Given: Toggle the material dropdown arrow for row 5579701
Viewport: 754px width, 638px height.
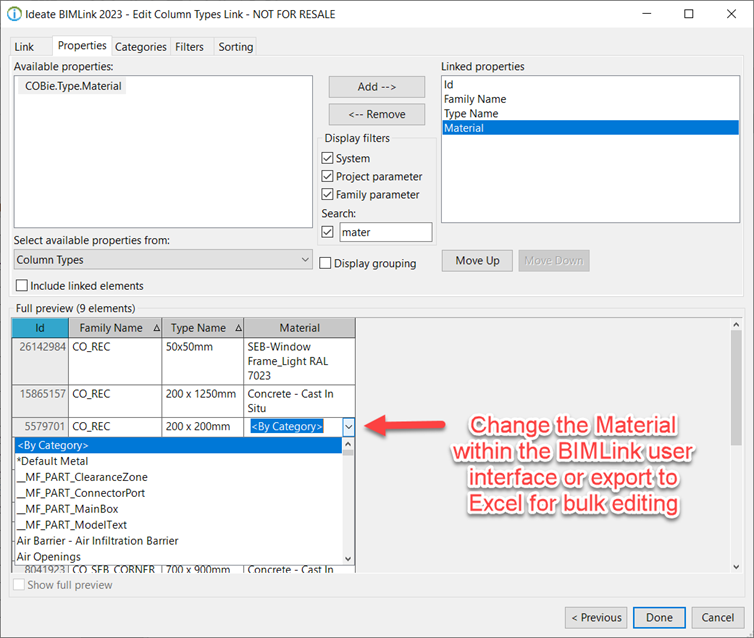Looking at the screenshot, I should point(349,426).
